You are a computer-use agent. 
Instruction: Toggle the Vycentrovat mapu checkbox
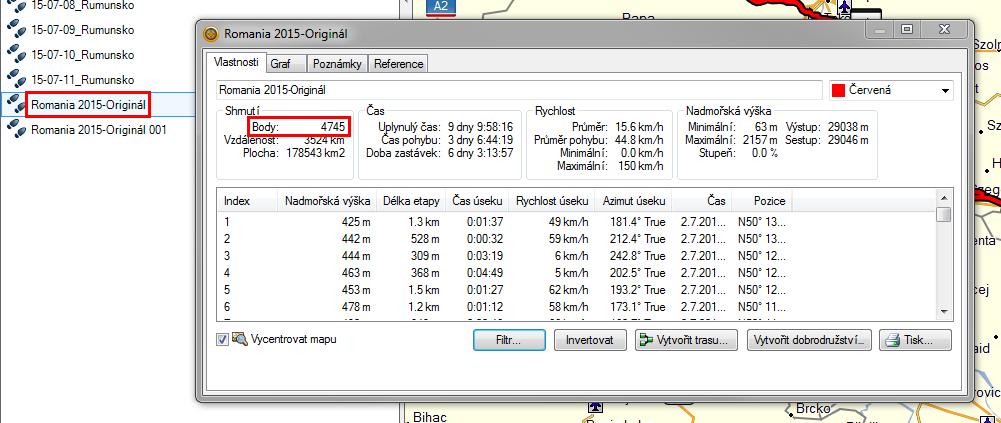click(223, 340)
